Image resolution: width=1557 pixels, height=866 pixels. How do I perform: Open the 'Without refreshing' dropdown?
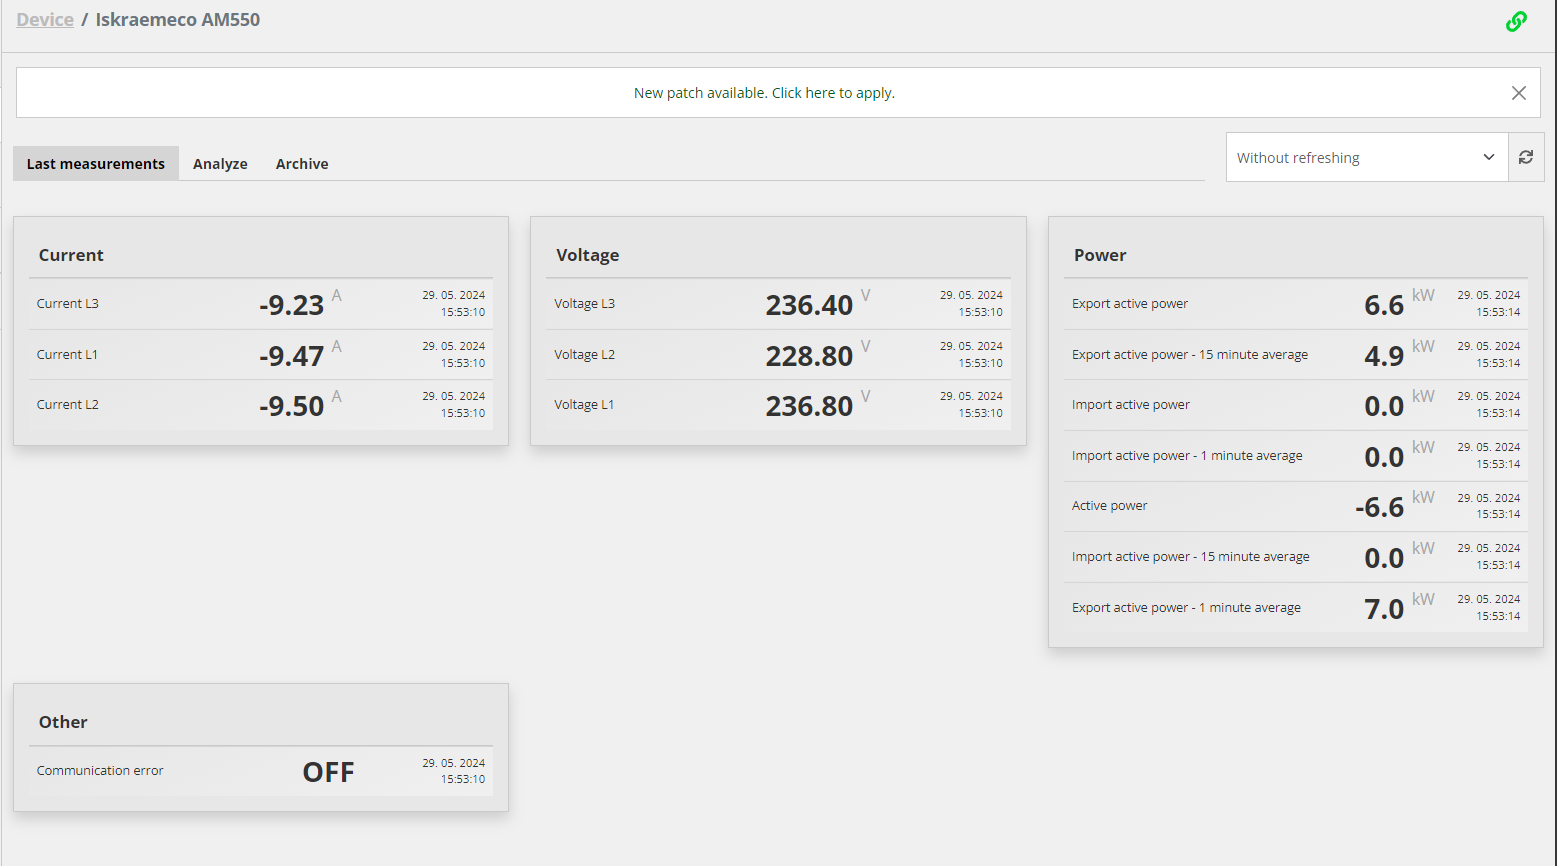pyautogui.click(x=1367, y=157)
